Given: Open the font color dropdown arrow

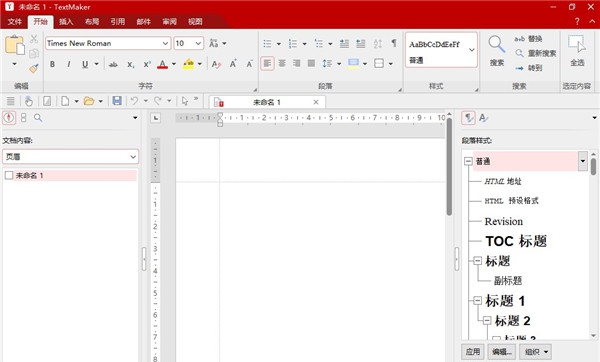Looking at the screenshot, I should 174,64.
